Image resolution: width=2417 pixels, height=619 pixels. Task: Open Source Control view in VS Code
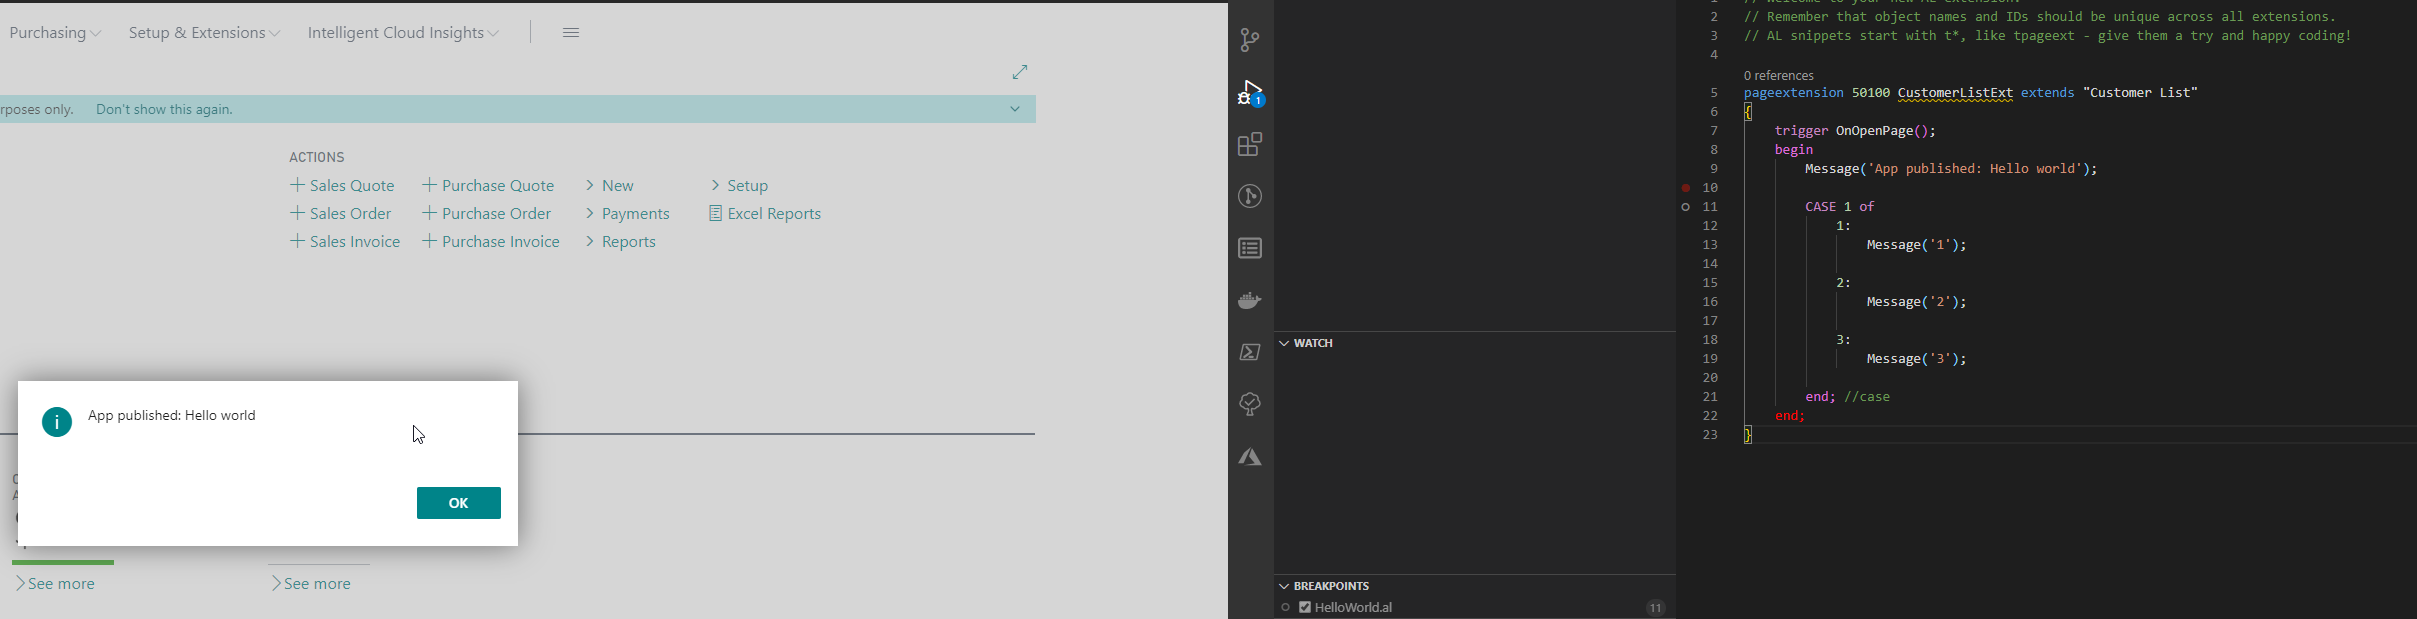[x=1250, y=40]
